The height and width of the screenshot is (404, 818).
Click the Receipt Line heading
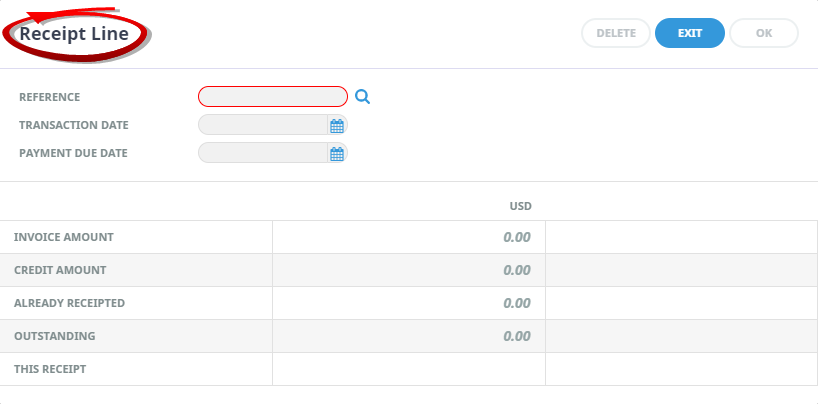coord(74,34)
